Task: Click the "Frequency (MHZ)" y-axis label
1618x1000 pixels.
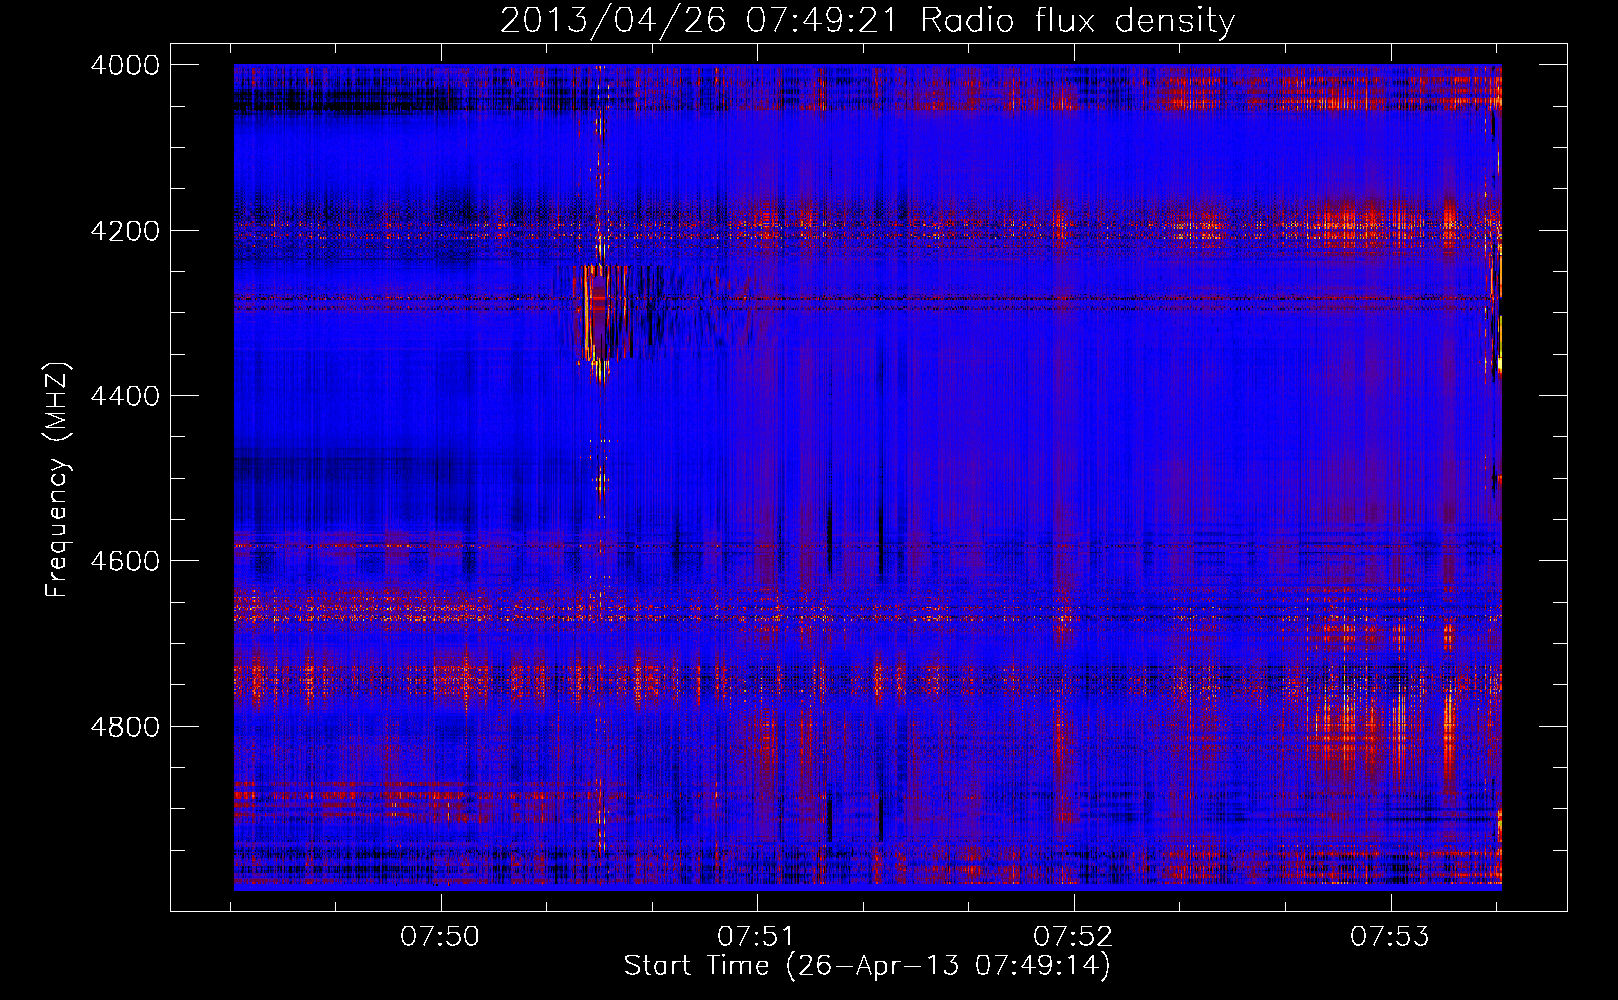Action: [x=57, y=480]
